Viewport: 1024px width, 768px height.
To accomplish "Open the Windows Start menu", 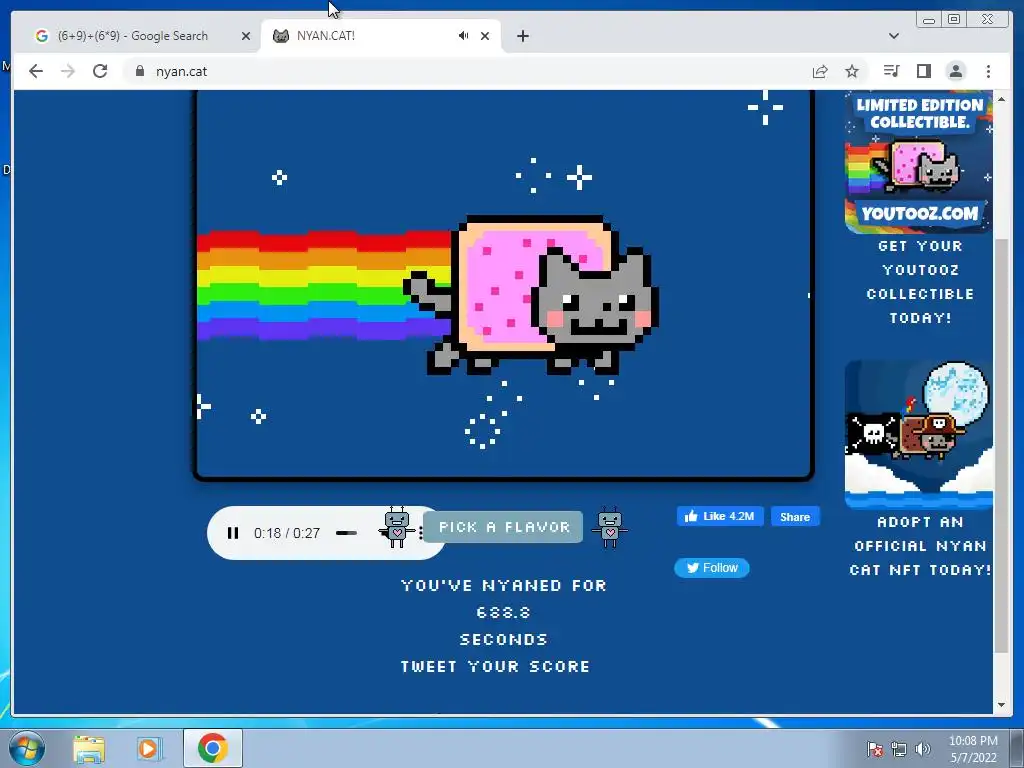I will (x=27, y=748).
